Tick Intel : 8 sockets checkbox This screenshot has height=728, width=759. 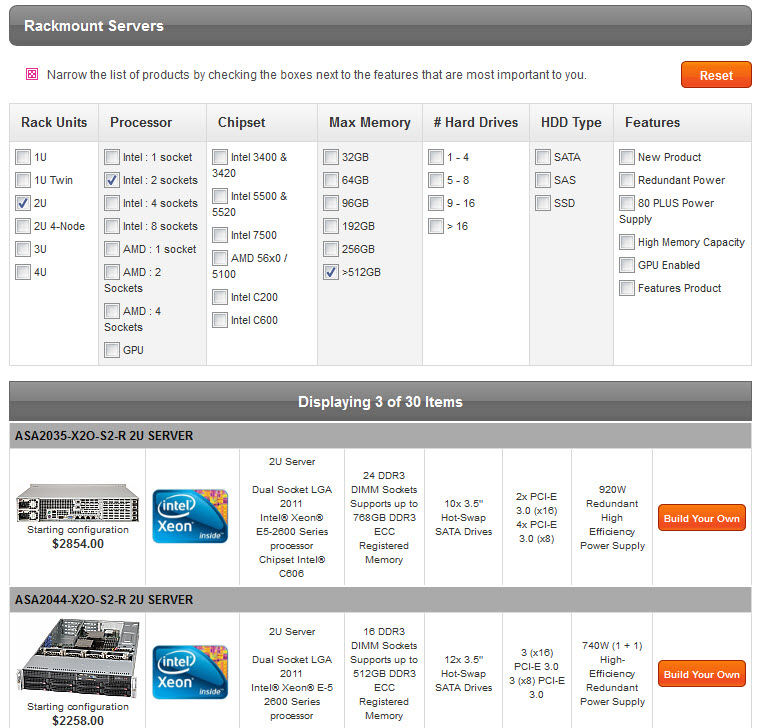pyautogui.click(x=112, y=226)
